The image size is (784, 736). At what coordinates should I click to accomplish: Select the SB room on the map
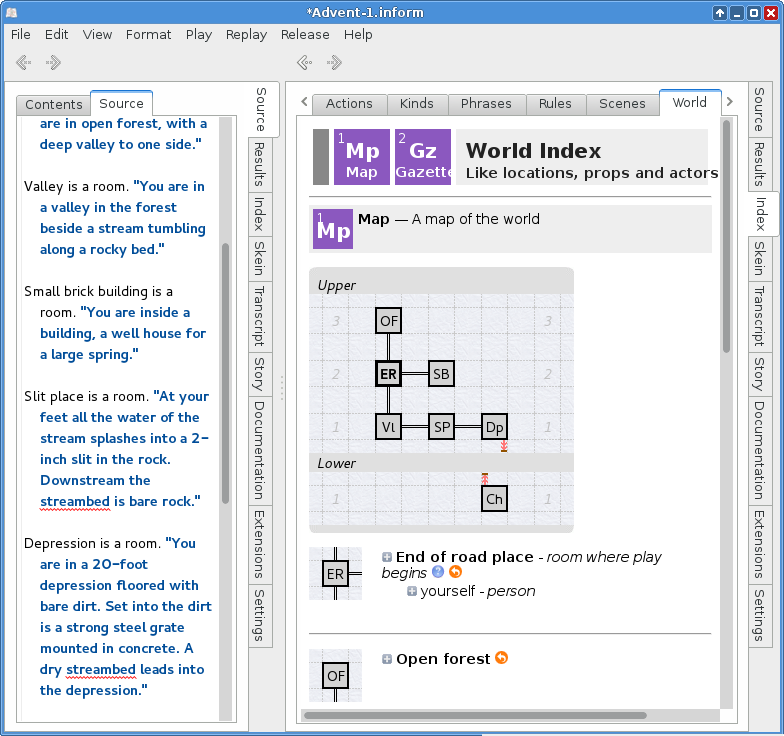tap(441, 374)
